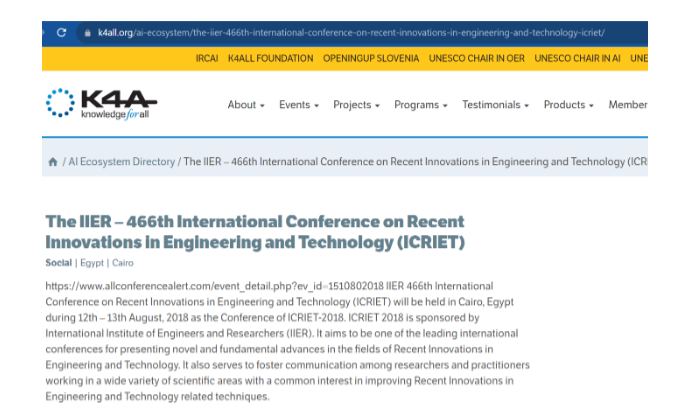This screenshot has width=696, height=418.
Task: Open the K4ALL FOUNDATION link
Action: (x=270, y=59)
